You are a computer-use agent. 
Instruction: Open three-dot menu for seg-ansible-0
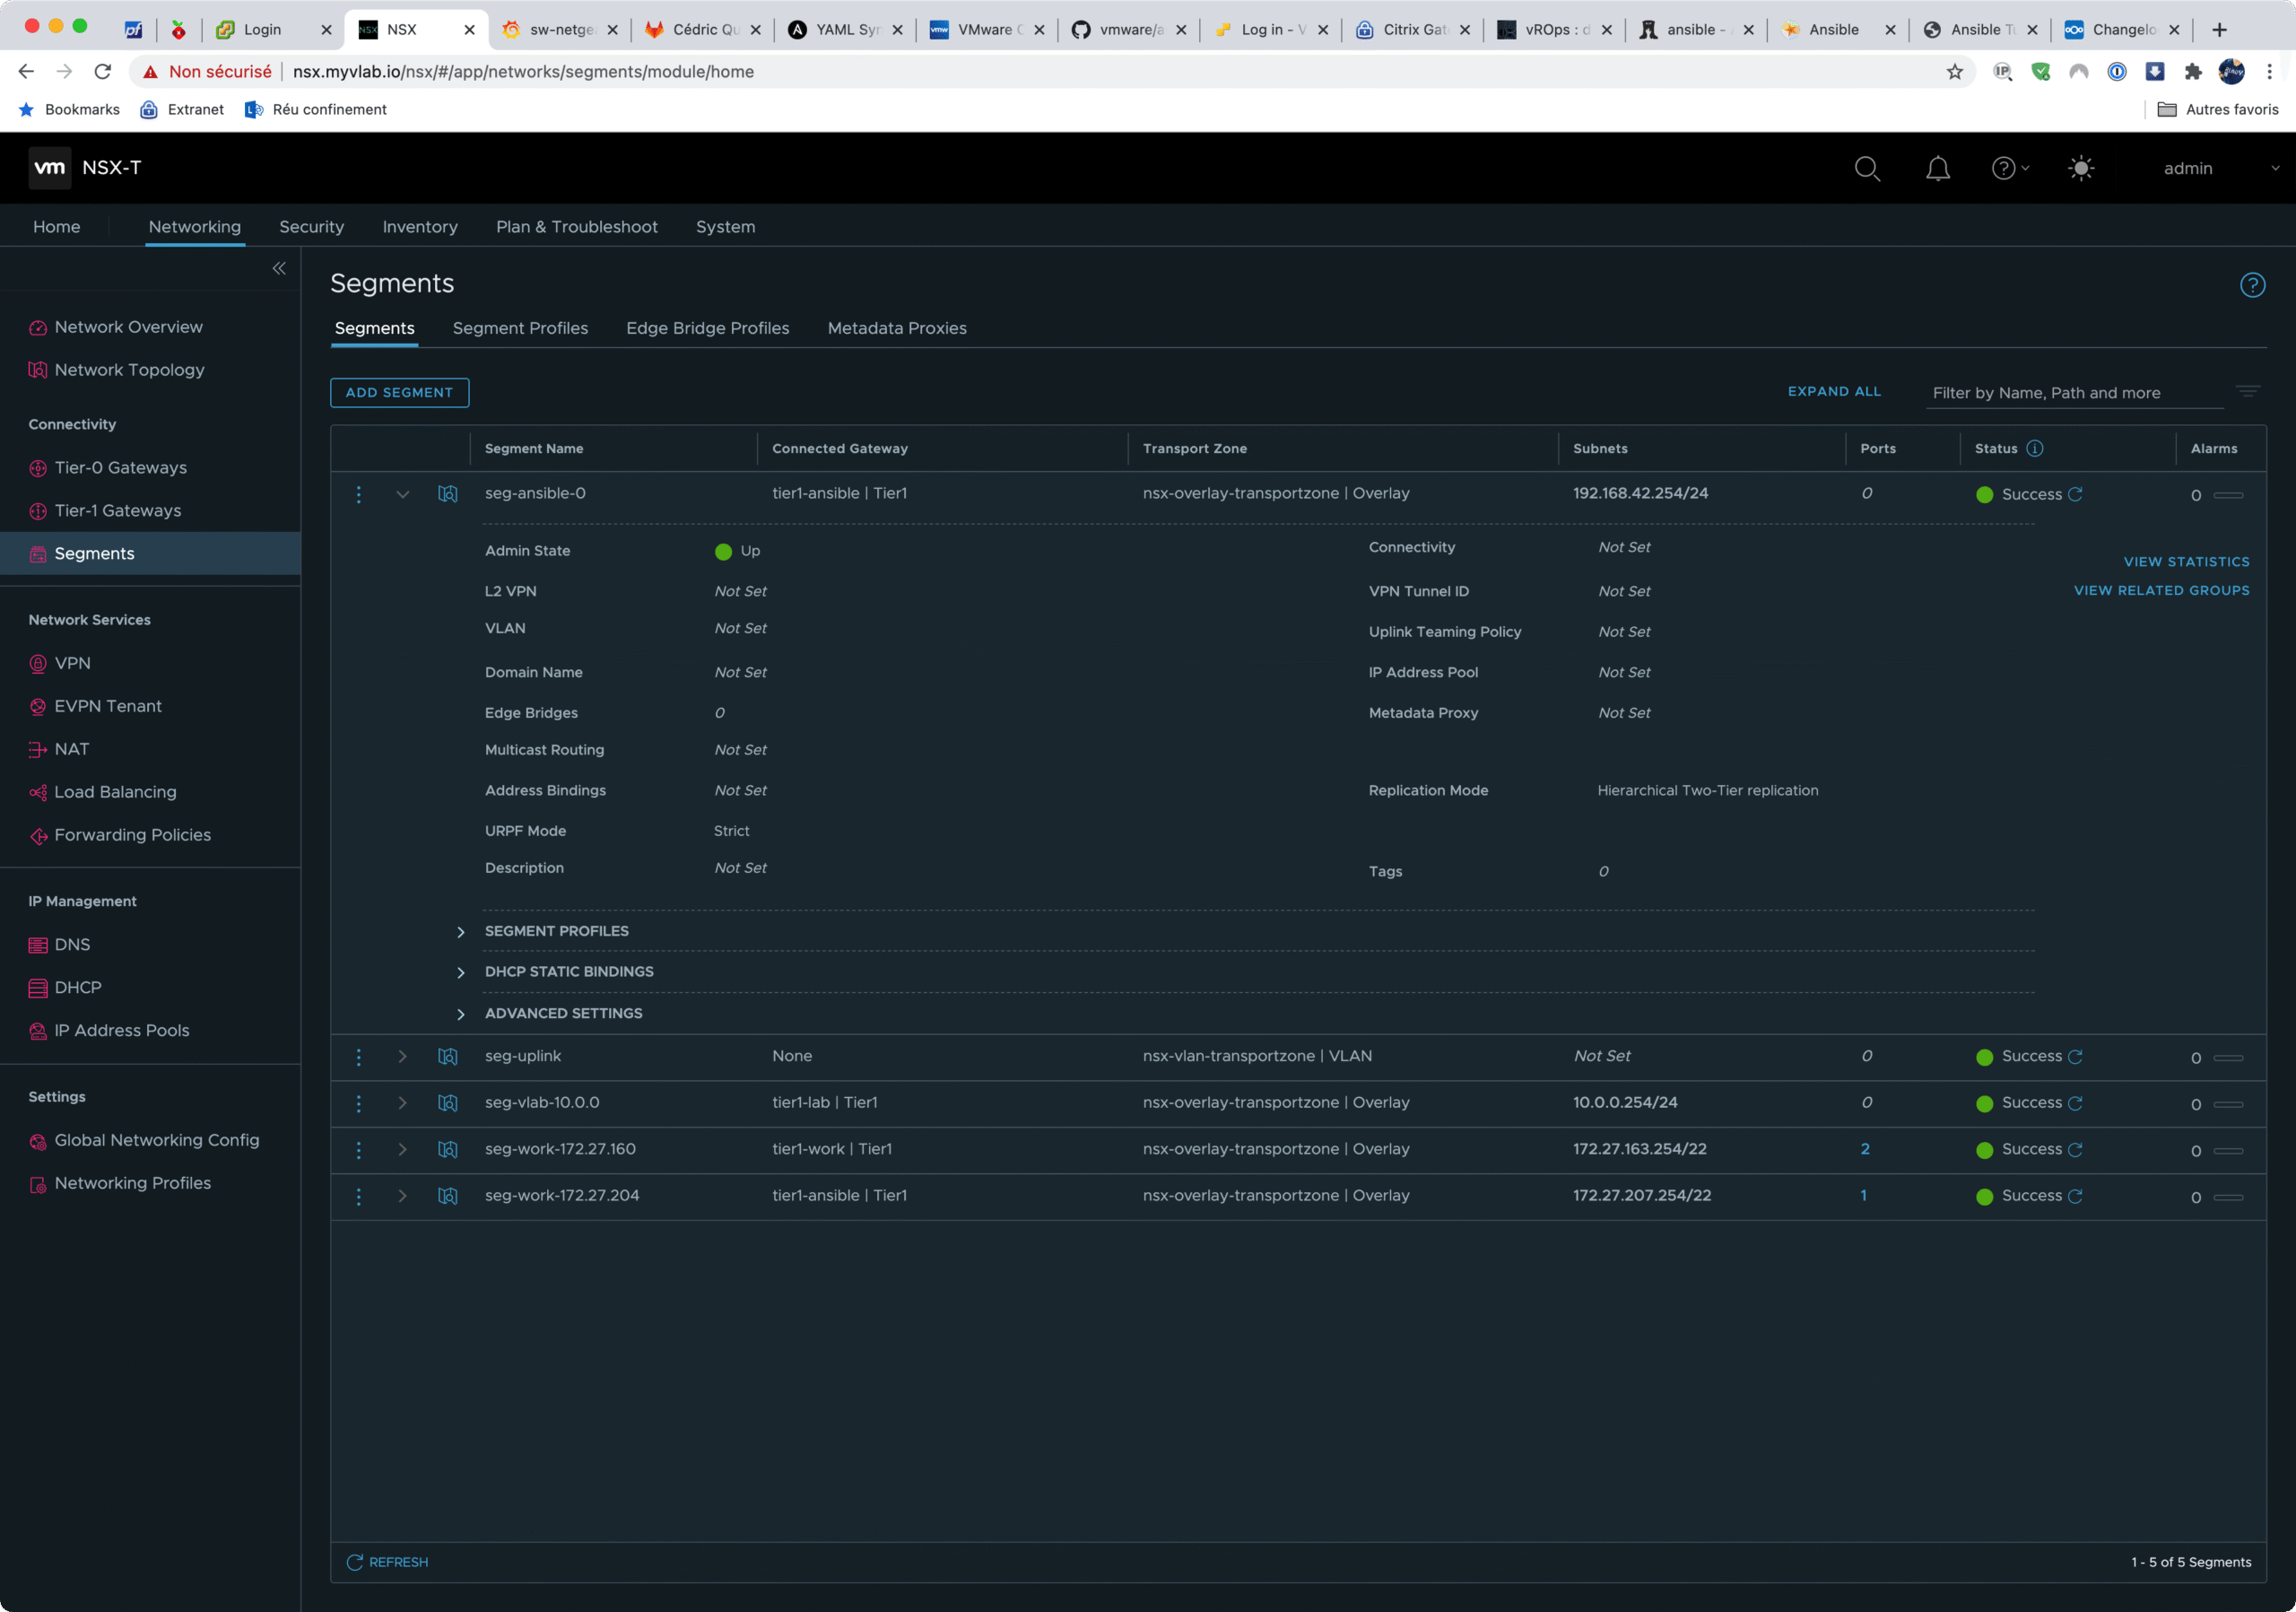[359, 494]
